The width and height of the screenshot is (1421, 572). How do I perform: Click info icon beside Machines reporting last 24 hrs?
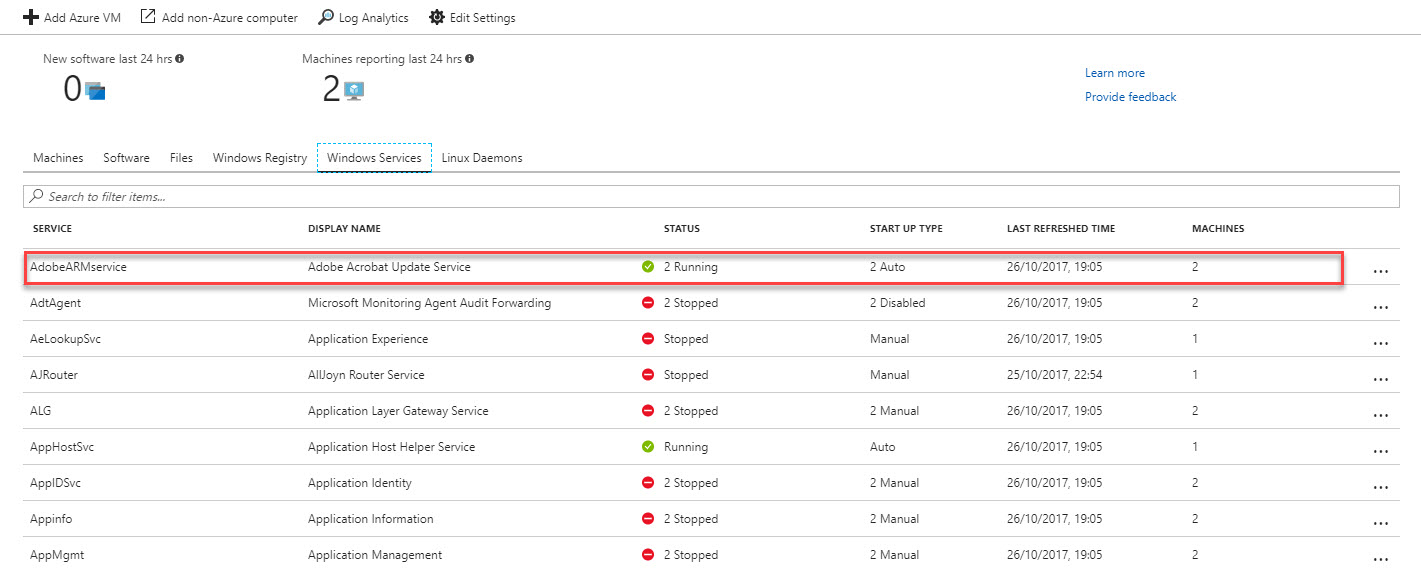click(x=470, y=59)
